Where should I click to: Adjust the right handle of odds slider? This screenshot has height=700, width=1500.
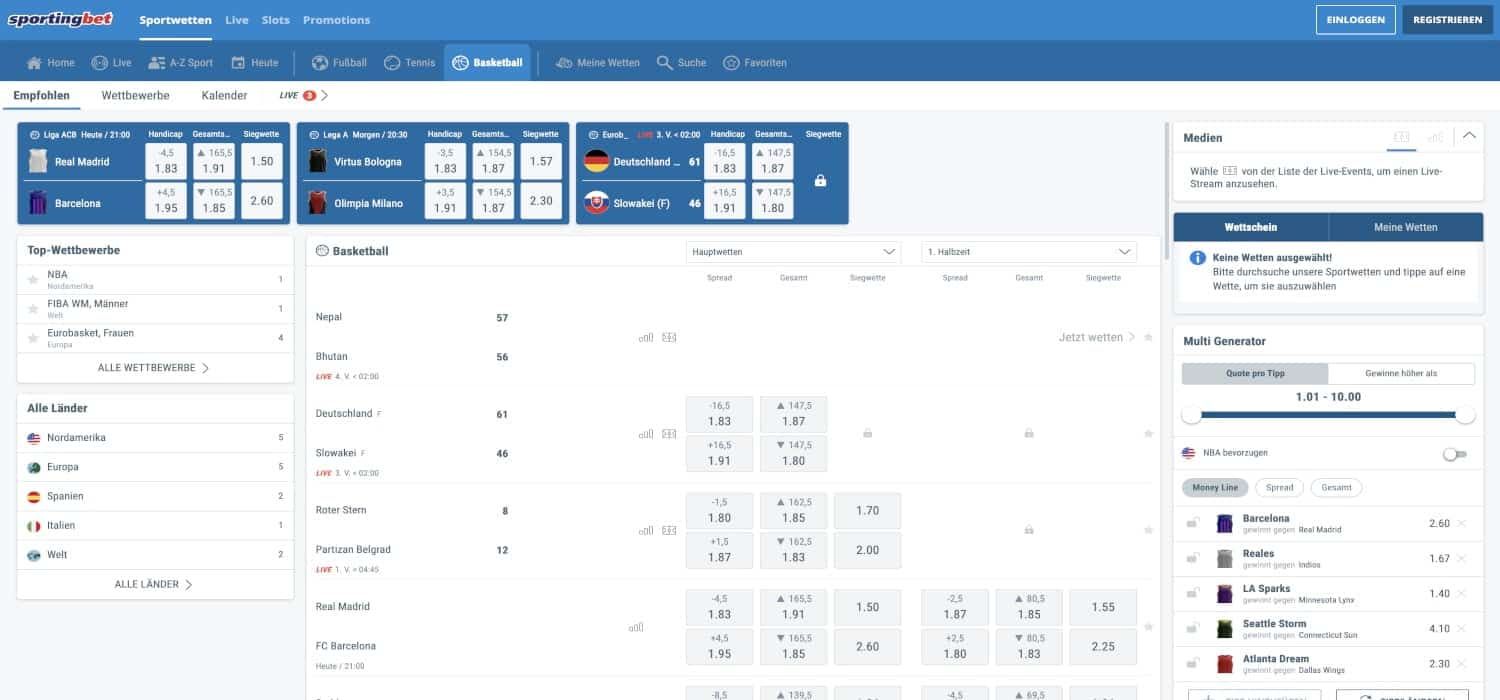(x=1465, y=415)
